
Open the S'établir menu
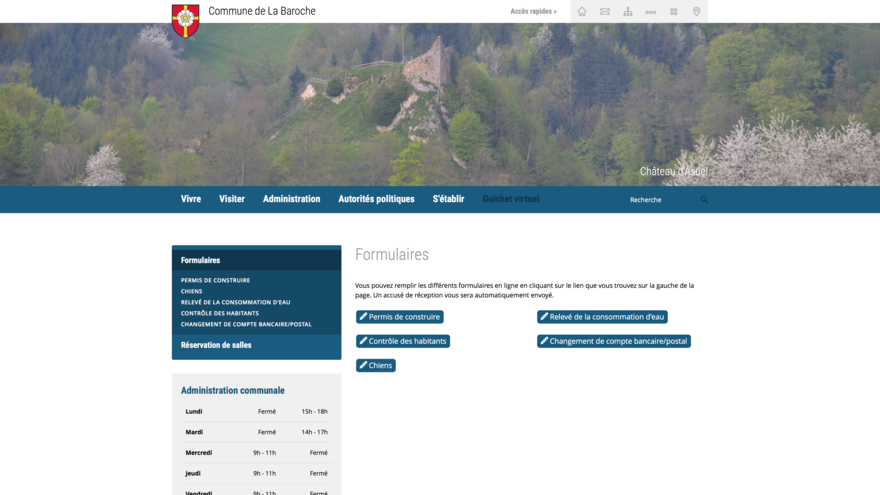[448, 199]
